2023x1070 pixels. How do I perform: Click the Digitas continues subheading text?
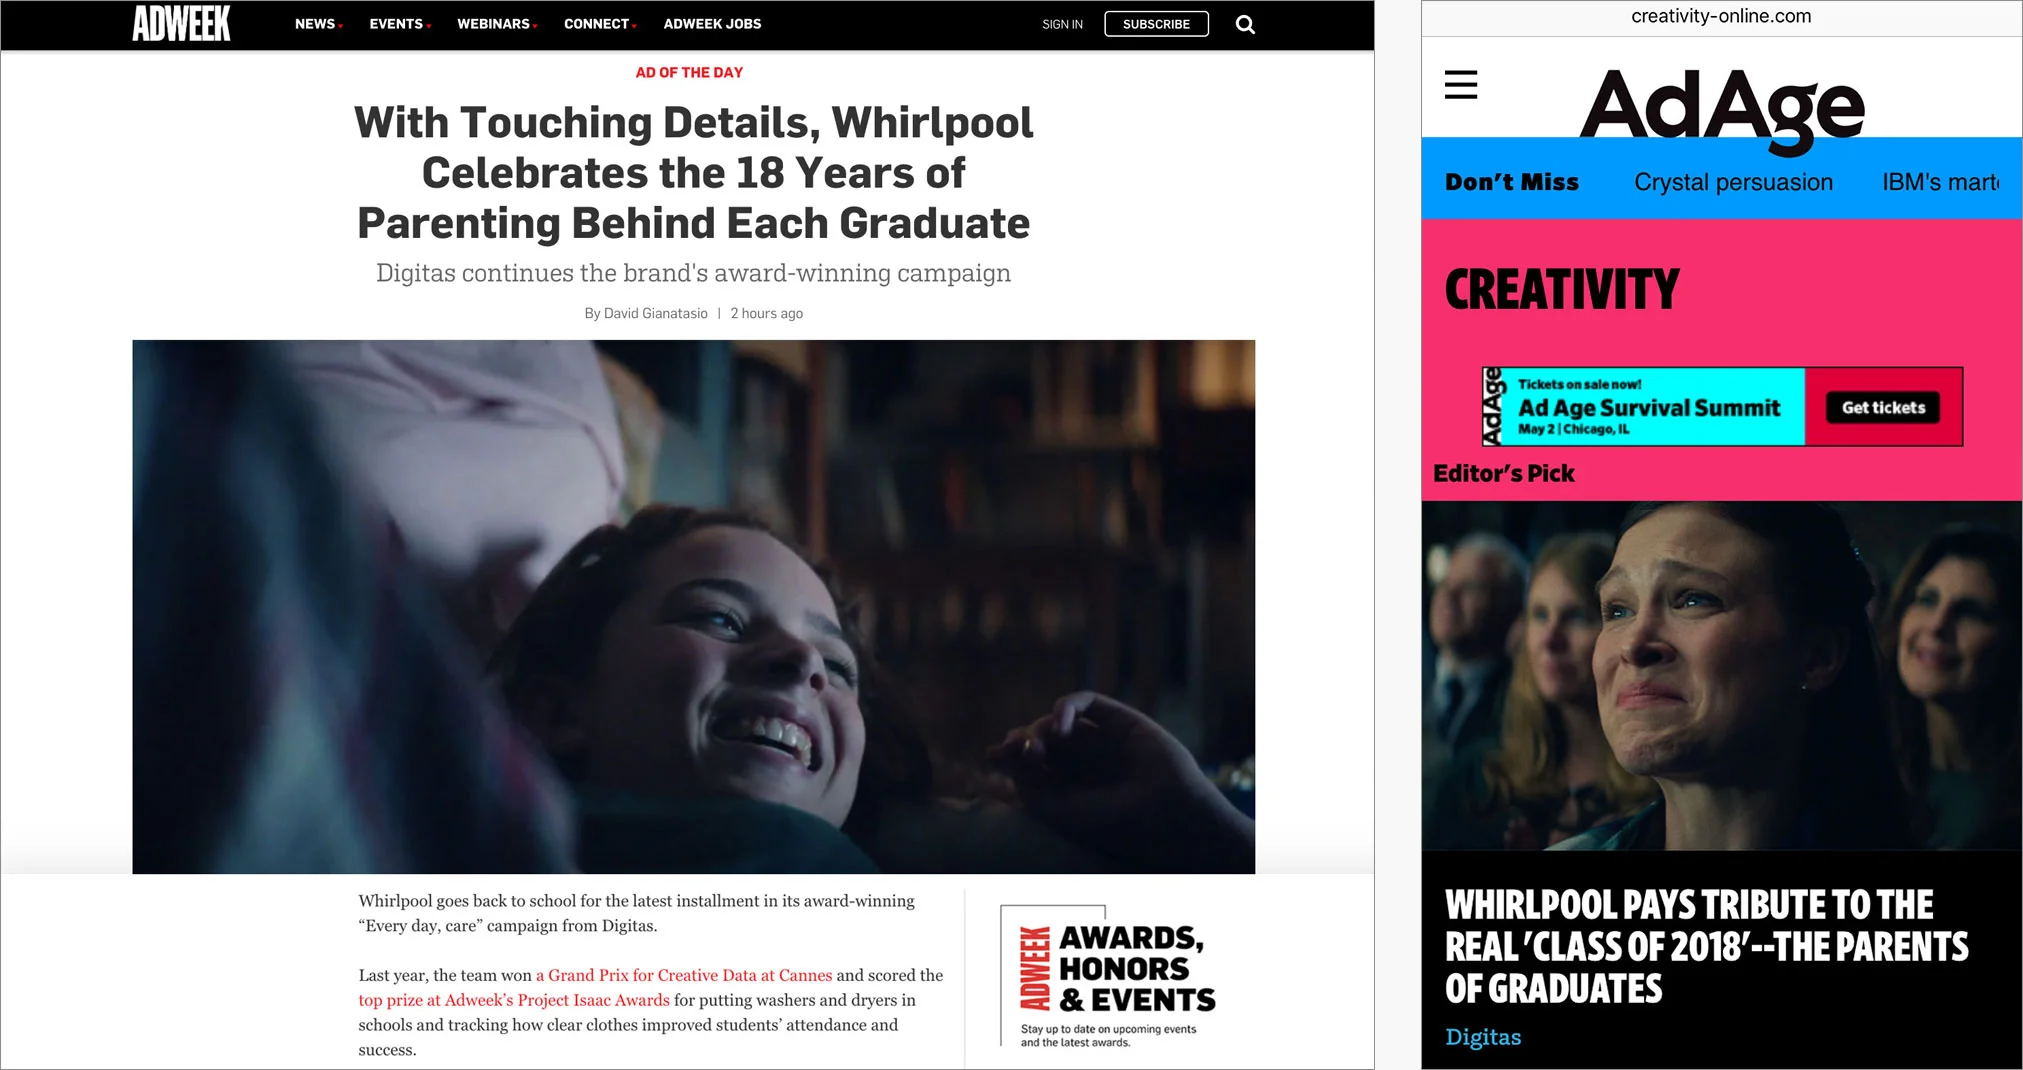[693, 273]
